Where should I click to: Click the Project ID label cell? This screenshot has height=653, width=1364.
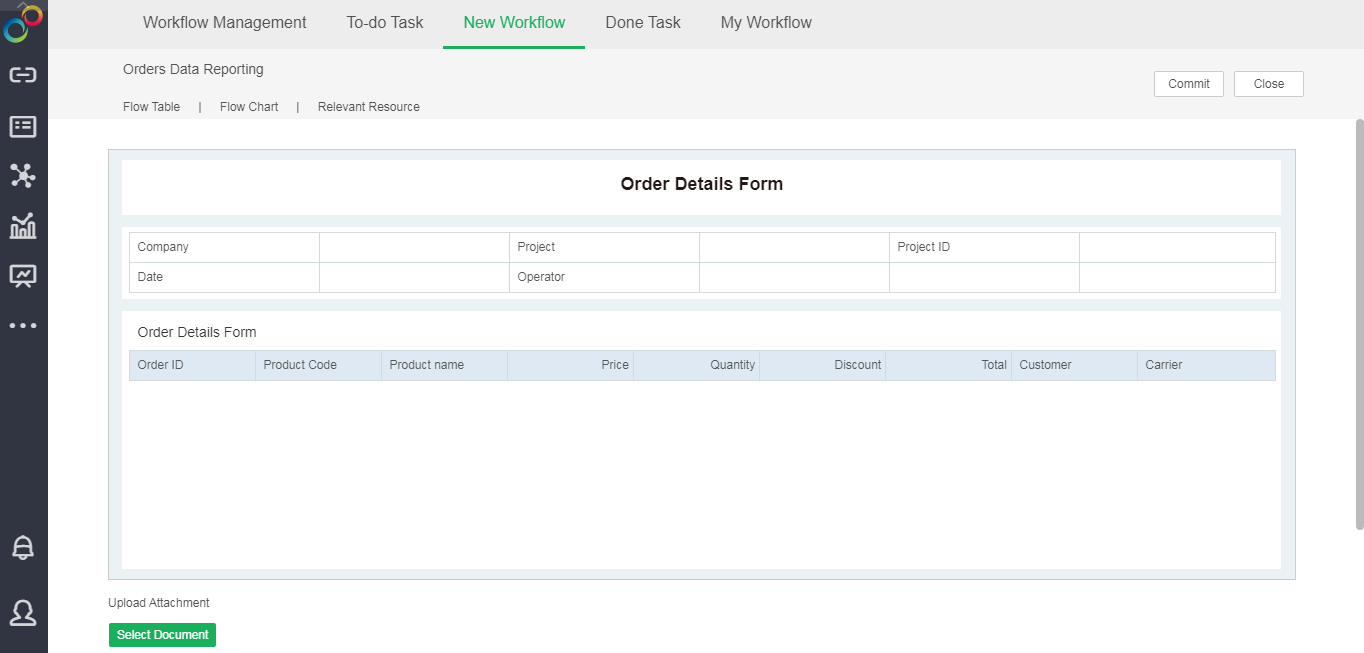pyautogui.click(x=984, y=247)
